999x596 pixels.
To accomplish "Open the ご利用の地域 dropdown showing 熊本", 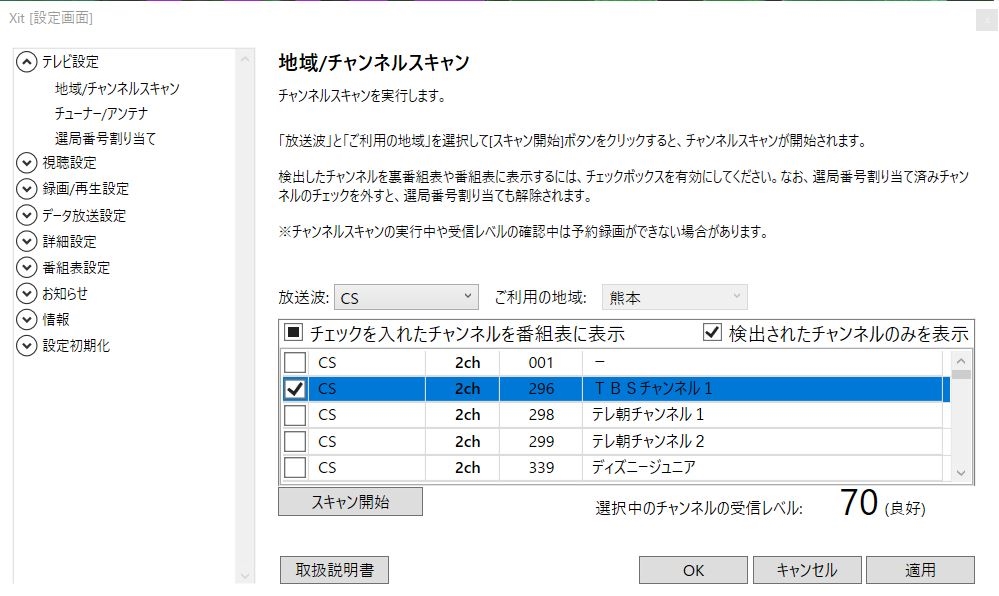I will point(674,297).
